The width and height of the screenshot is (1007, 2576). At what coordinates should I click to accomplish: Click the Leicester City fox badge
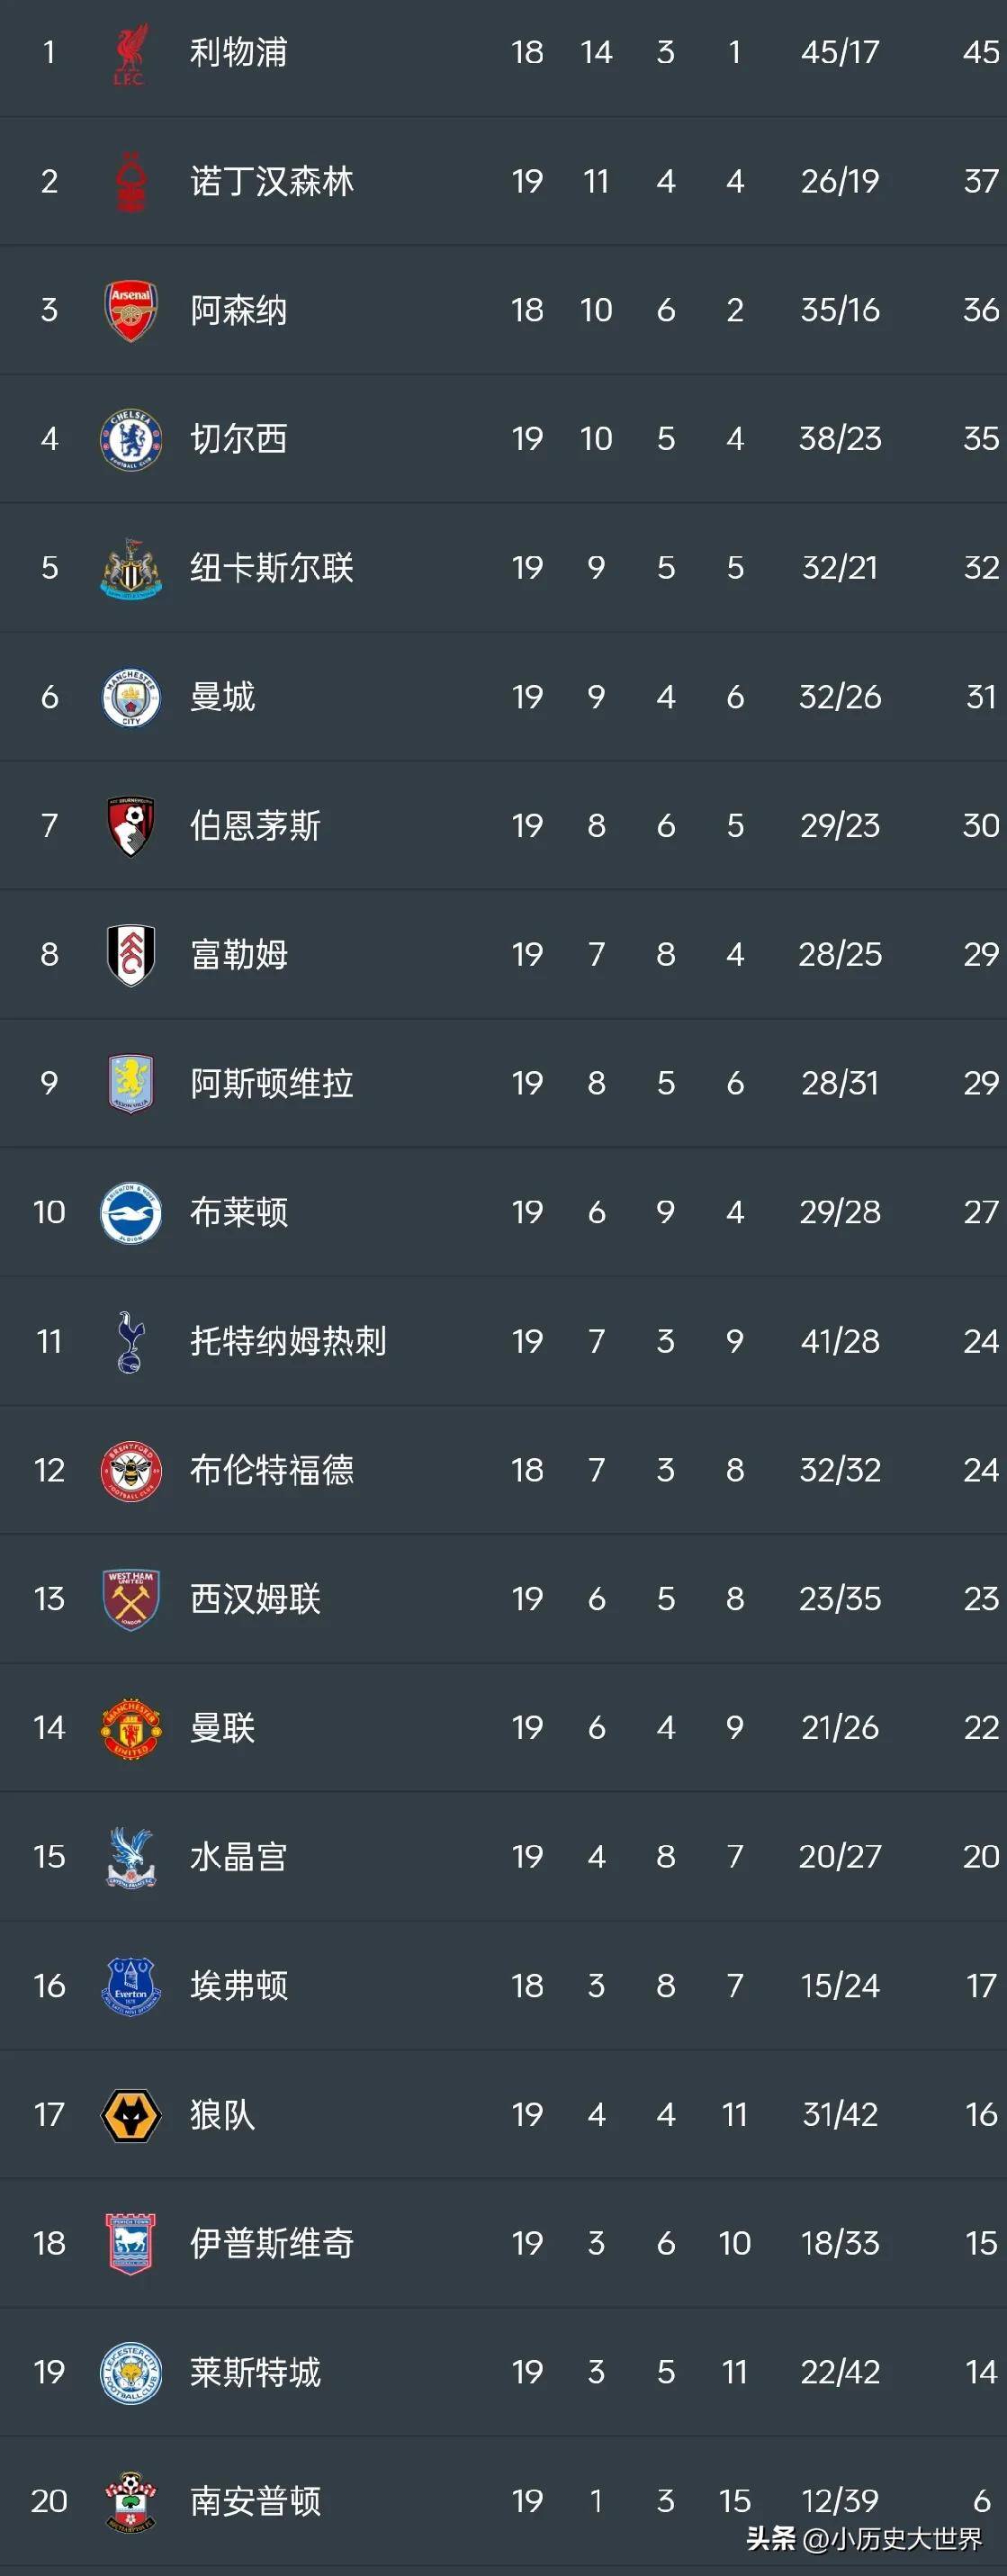[130, 2373]
